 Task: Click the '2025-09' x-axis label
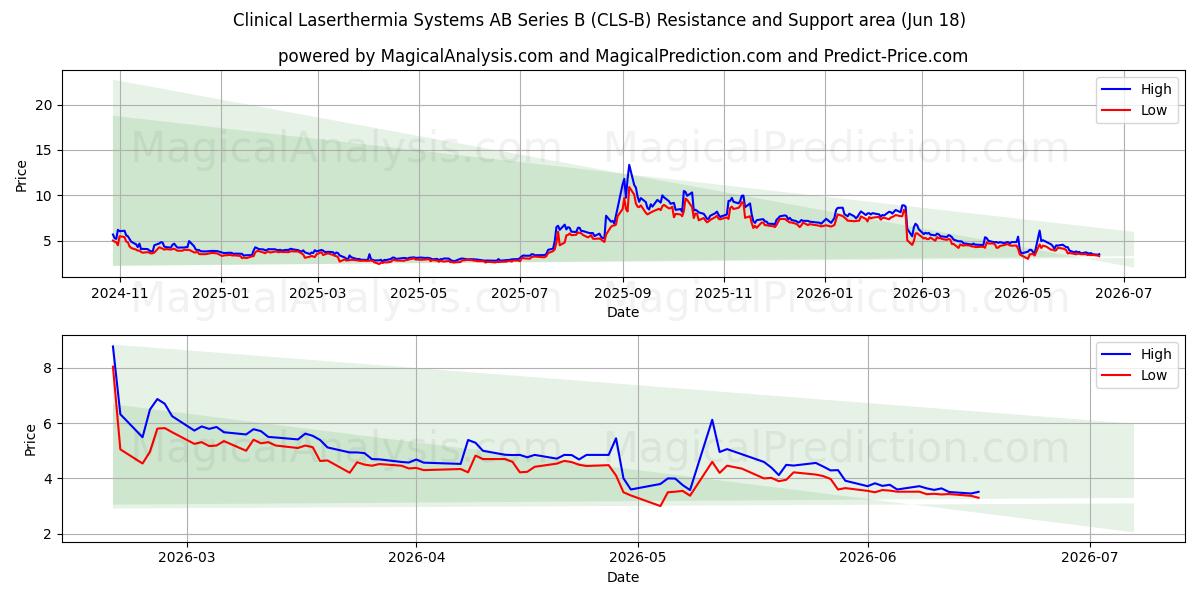(623, 294)
